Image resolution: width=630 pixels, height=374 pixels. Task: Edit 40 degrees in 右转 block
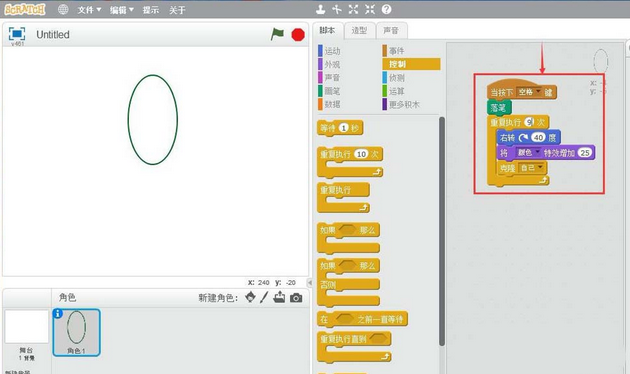point(538,138)
